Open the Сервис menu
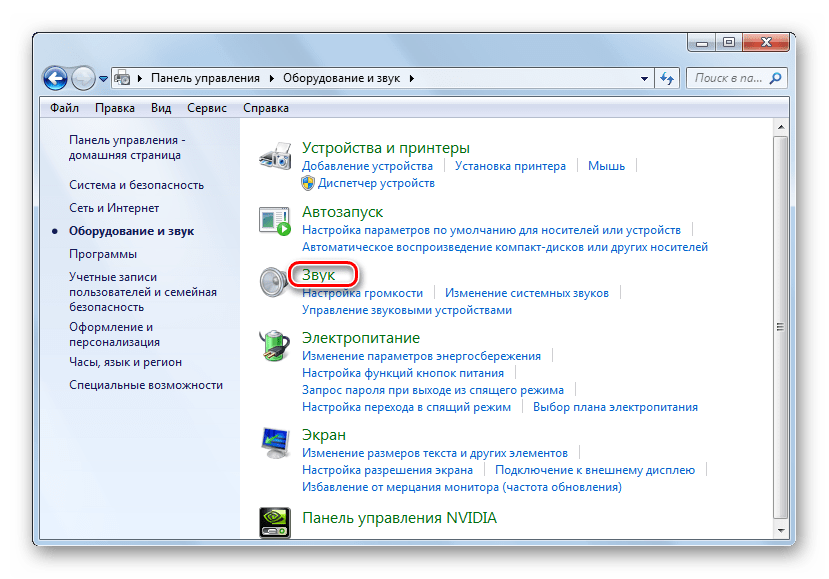Image resolution: width=829 pixels, height=579 pixels. [206, 108]
